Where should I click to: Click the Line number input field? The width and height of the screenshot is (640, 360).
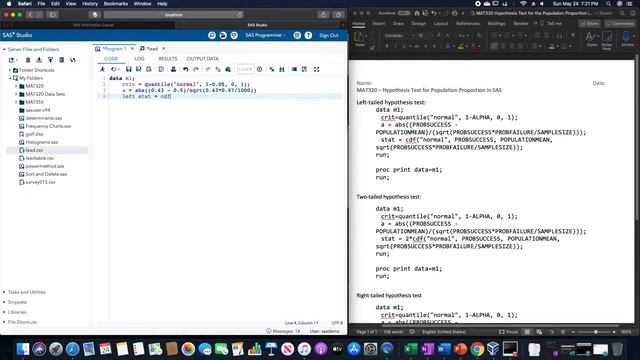click(x=245, y=69)
